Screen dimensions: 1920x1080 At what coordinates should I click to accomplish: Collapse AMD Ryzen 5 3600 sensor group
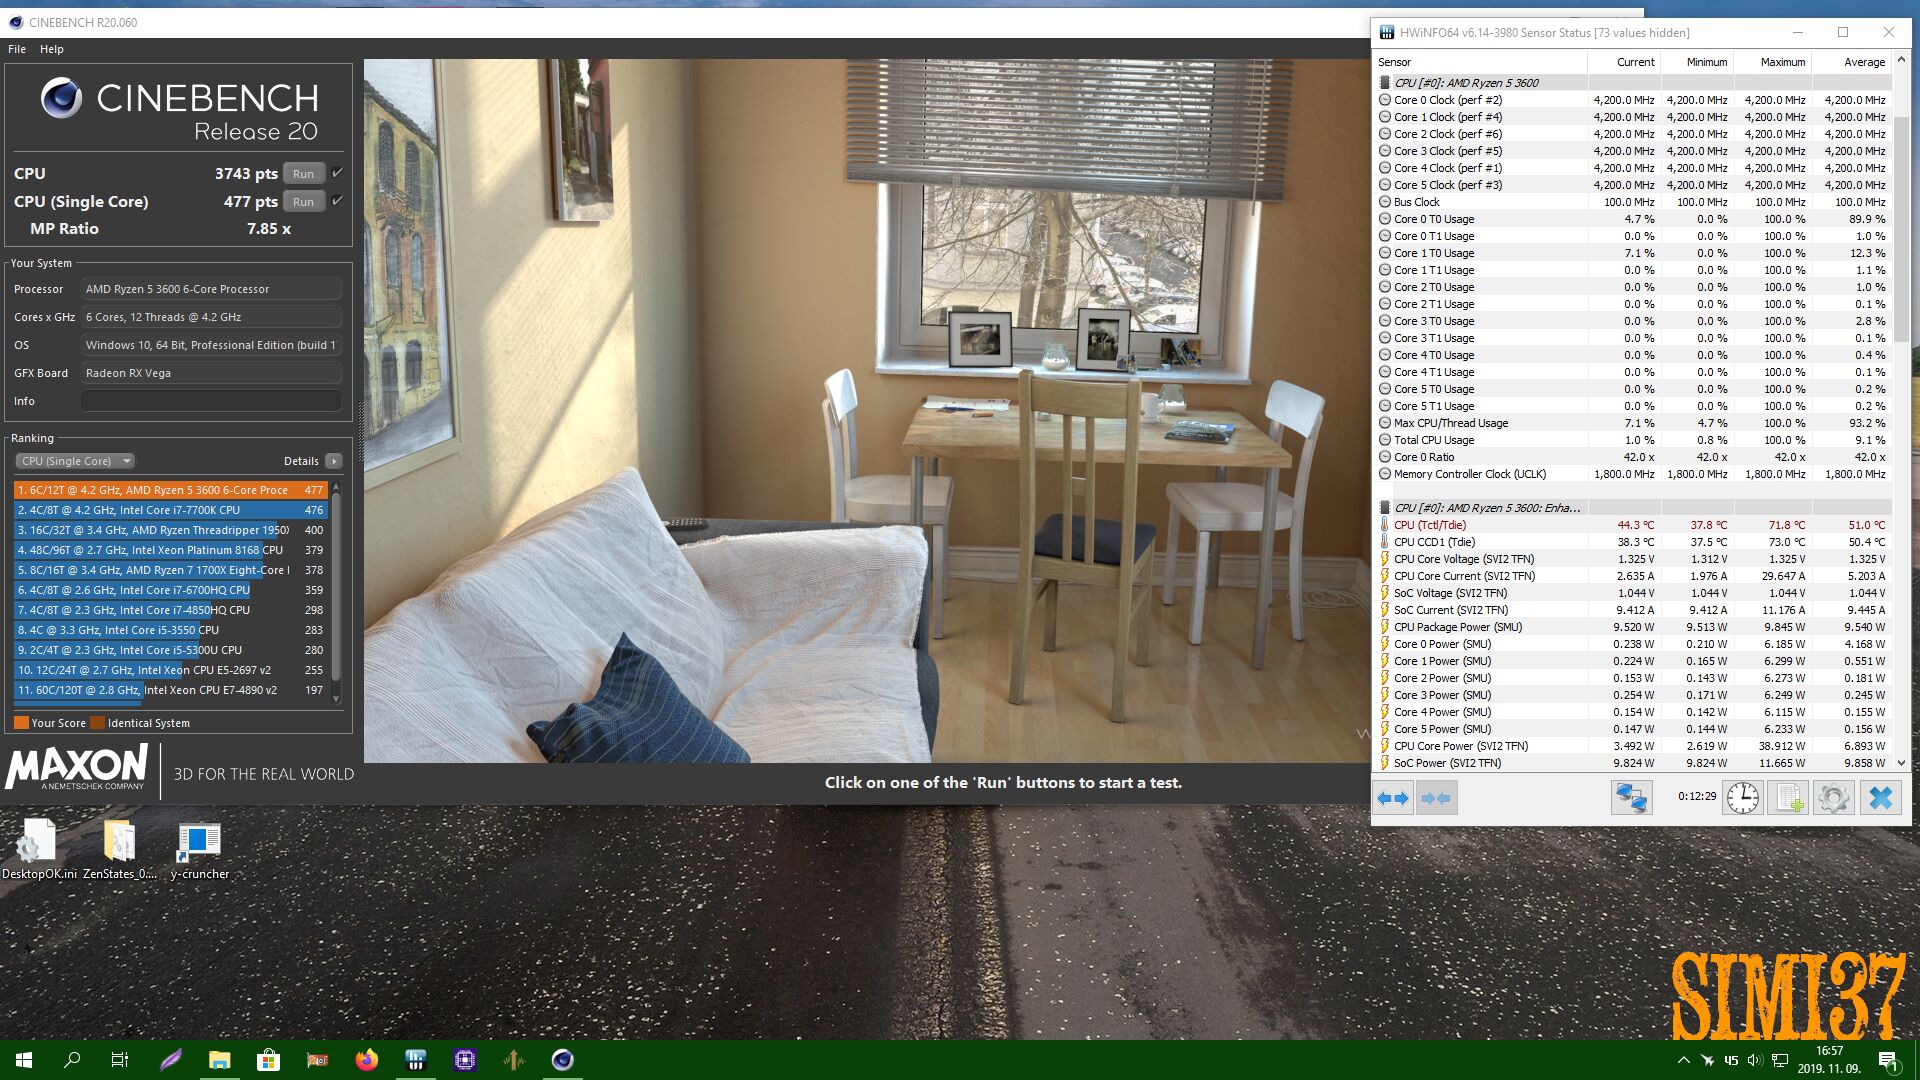tap(1385, 83)
